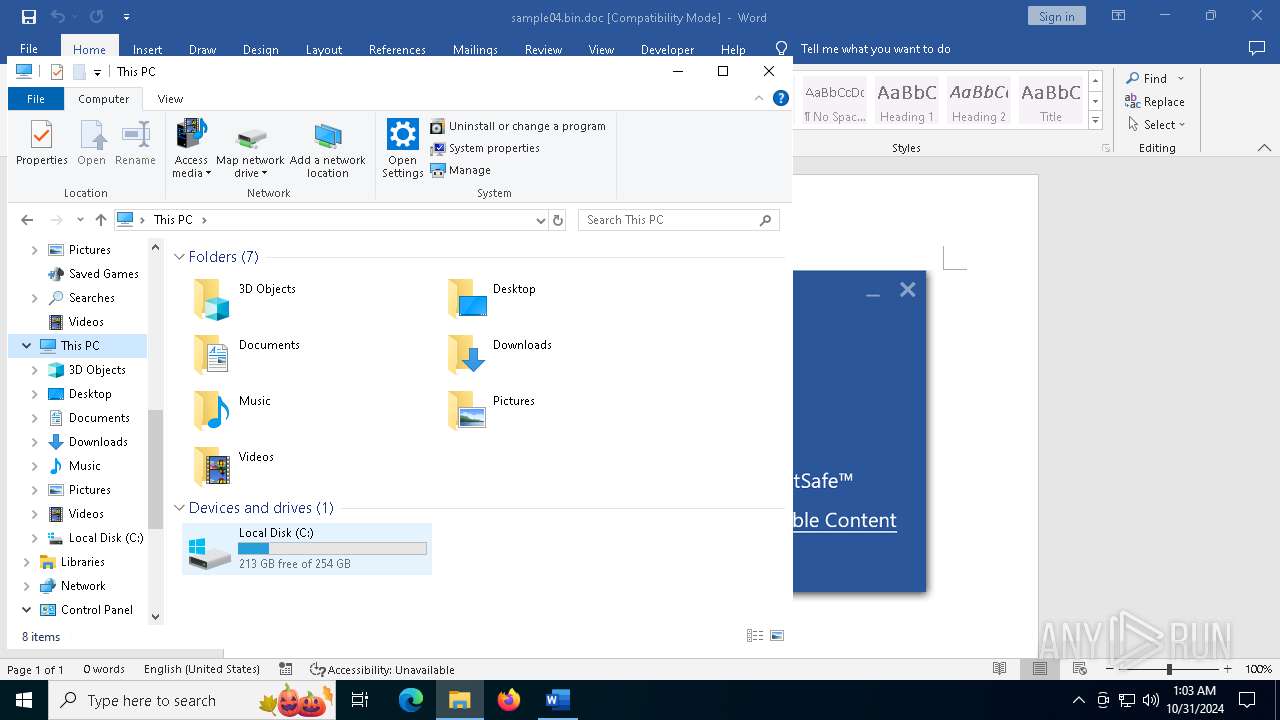Viewport: 1280px width, 720px height.
Task: Open the recent locations dropdown arrow
Action: pos(80,220)
